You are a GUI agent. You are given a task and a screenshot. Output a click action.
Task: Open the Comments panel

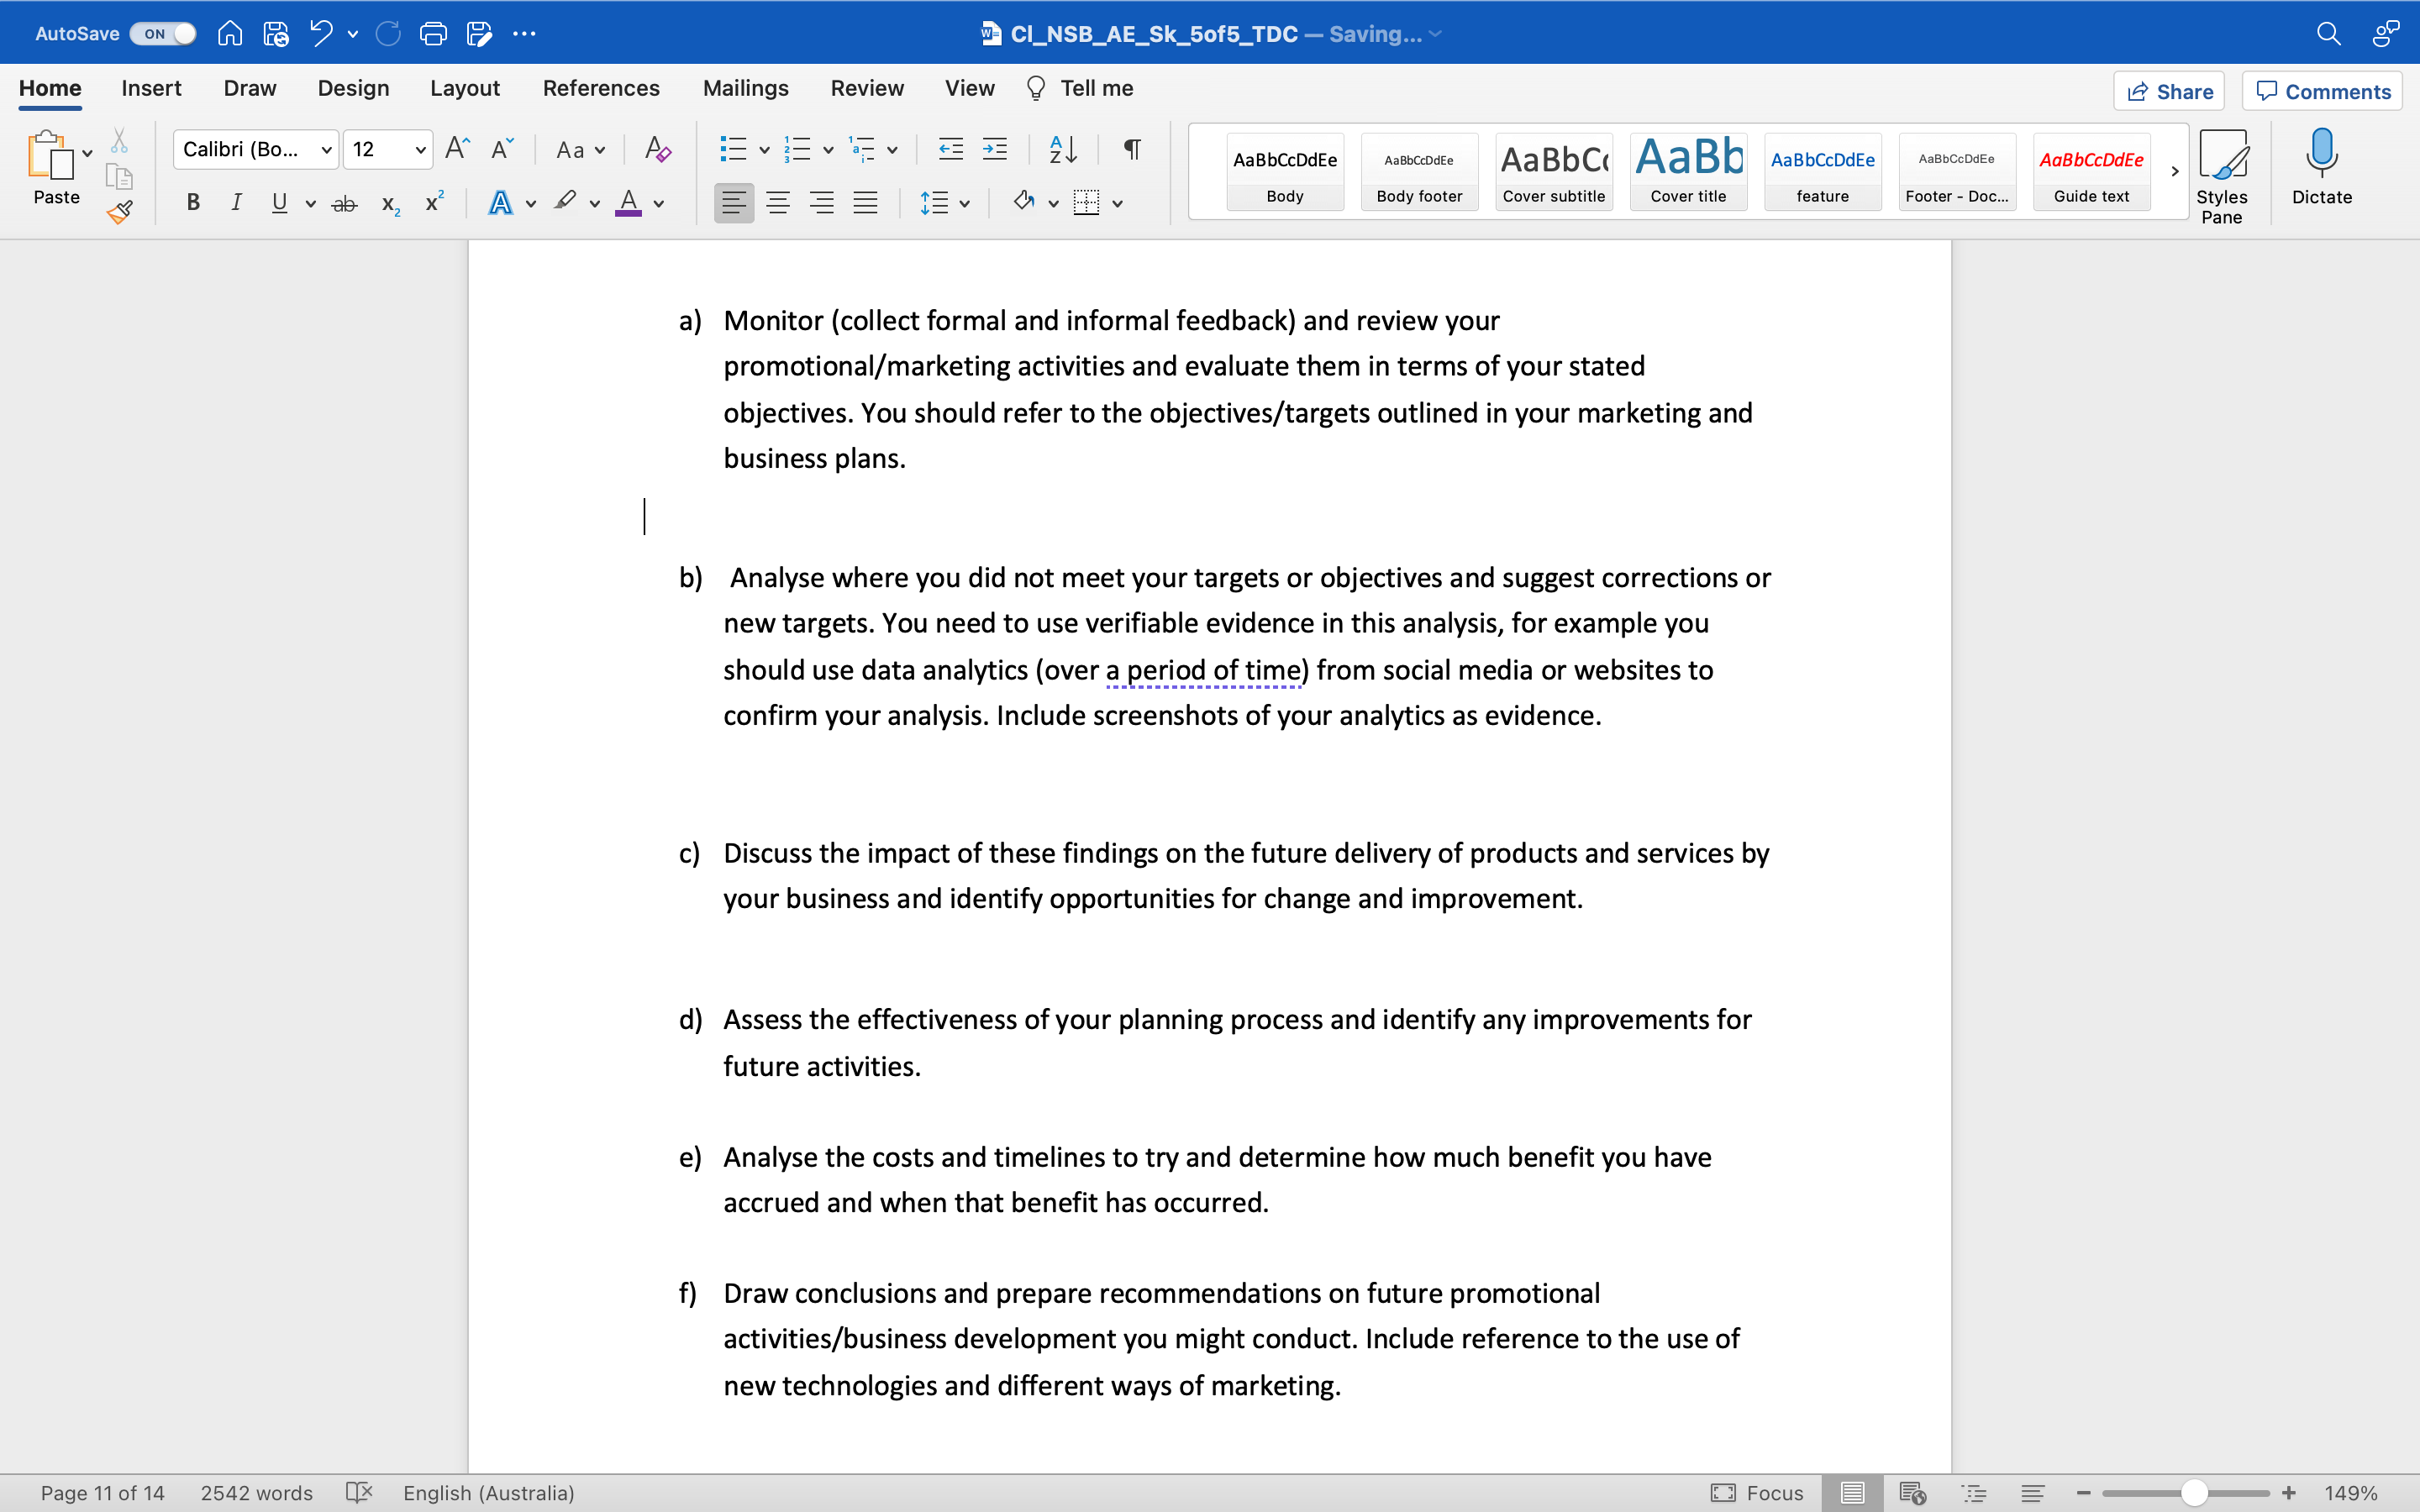(2321, 91)
